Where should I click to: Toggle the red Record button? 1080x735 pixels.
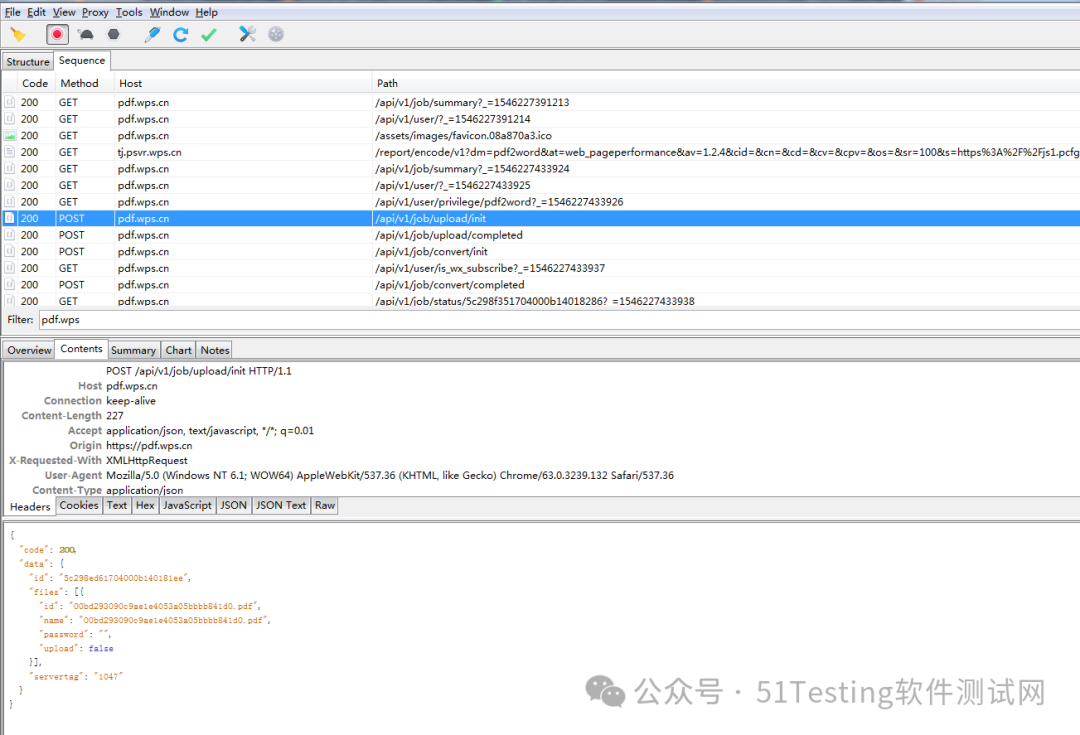[57, 34]
